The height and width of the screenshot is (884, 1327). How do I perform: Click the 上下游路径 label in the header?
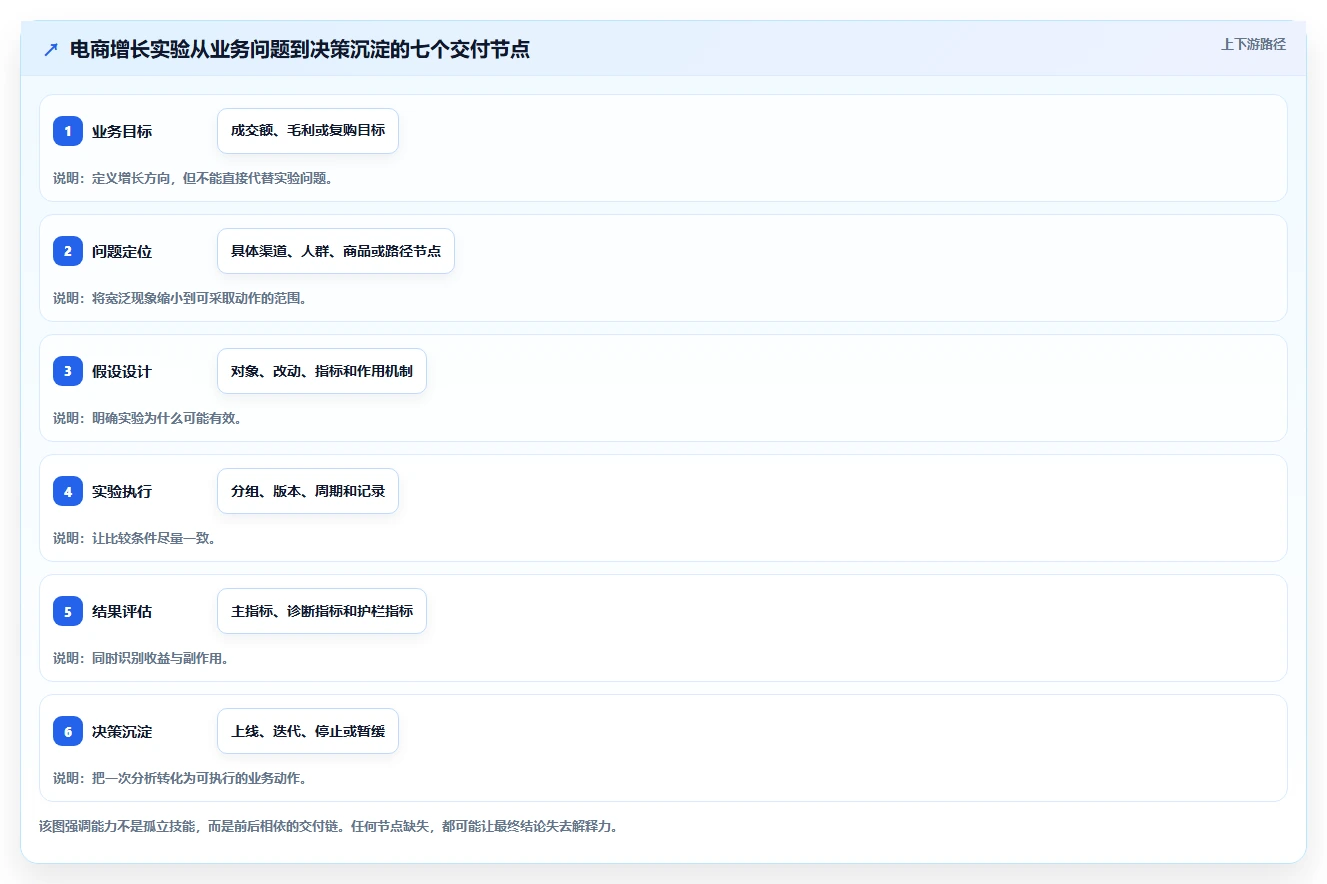tap(1253, 45)
